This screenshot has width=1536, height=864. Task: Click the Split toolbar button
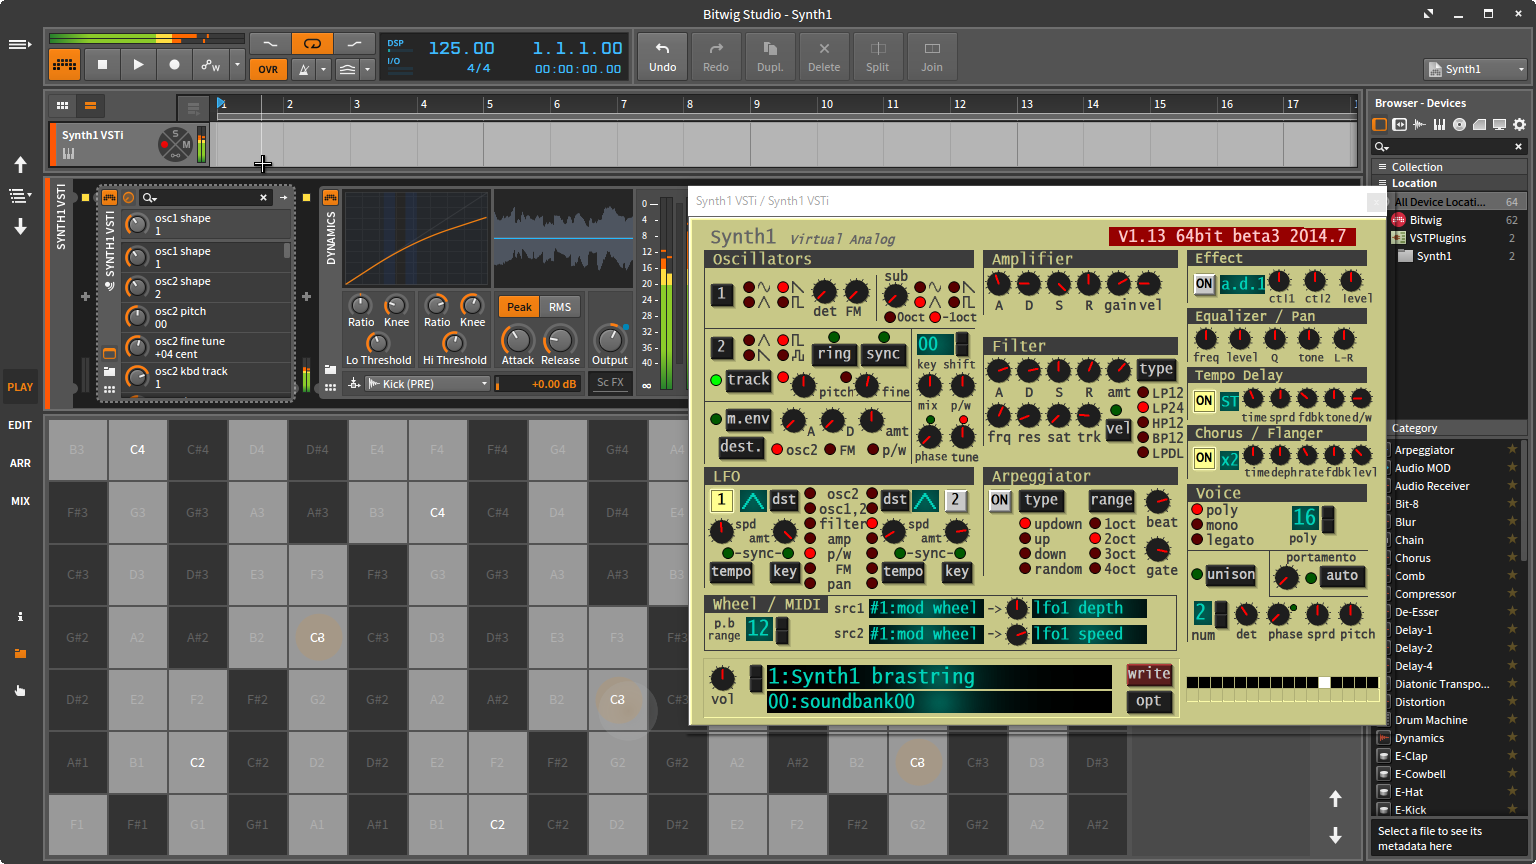point(878,56)
